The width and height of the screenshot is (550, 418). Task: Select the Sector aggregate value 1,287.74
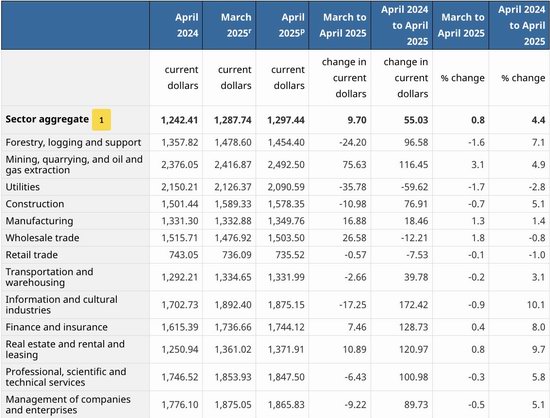233,120
